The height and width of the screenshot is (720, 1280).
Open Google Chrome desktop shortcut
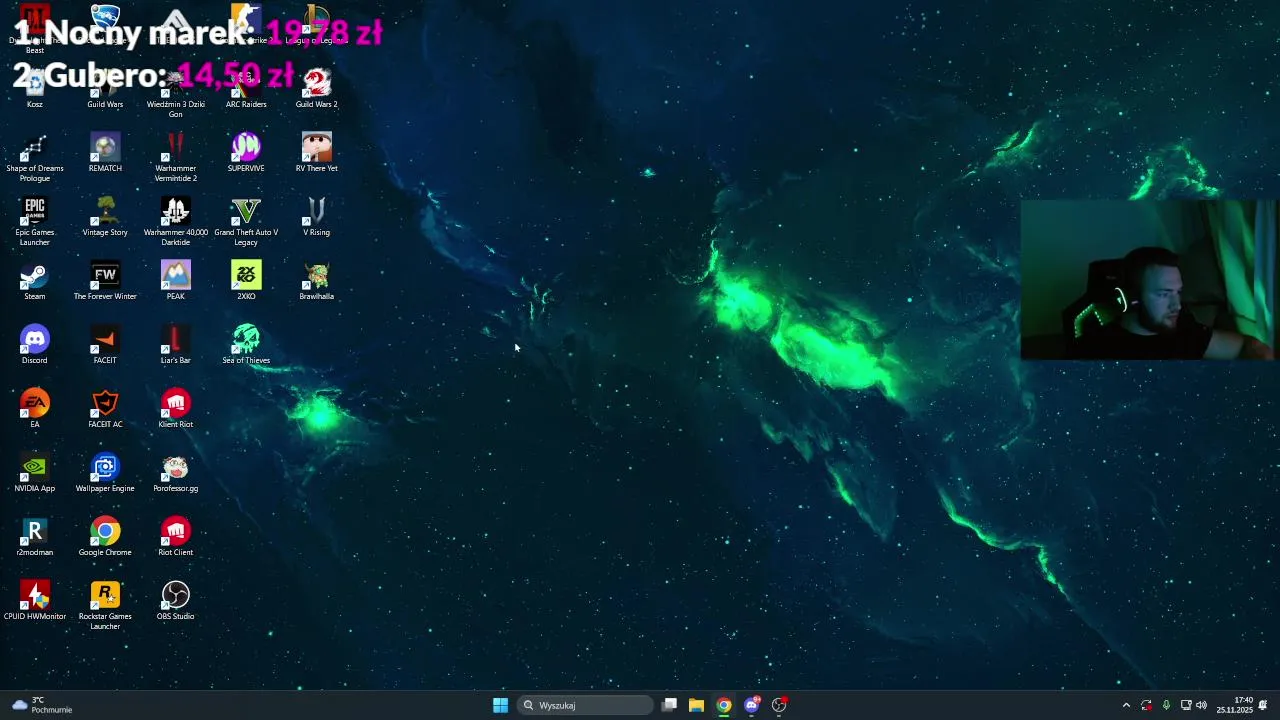tap(105, 536)
